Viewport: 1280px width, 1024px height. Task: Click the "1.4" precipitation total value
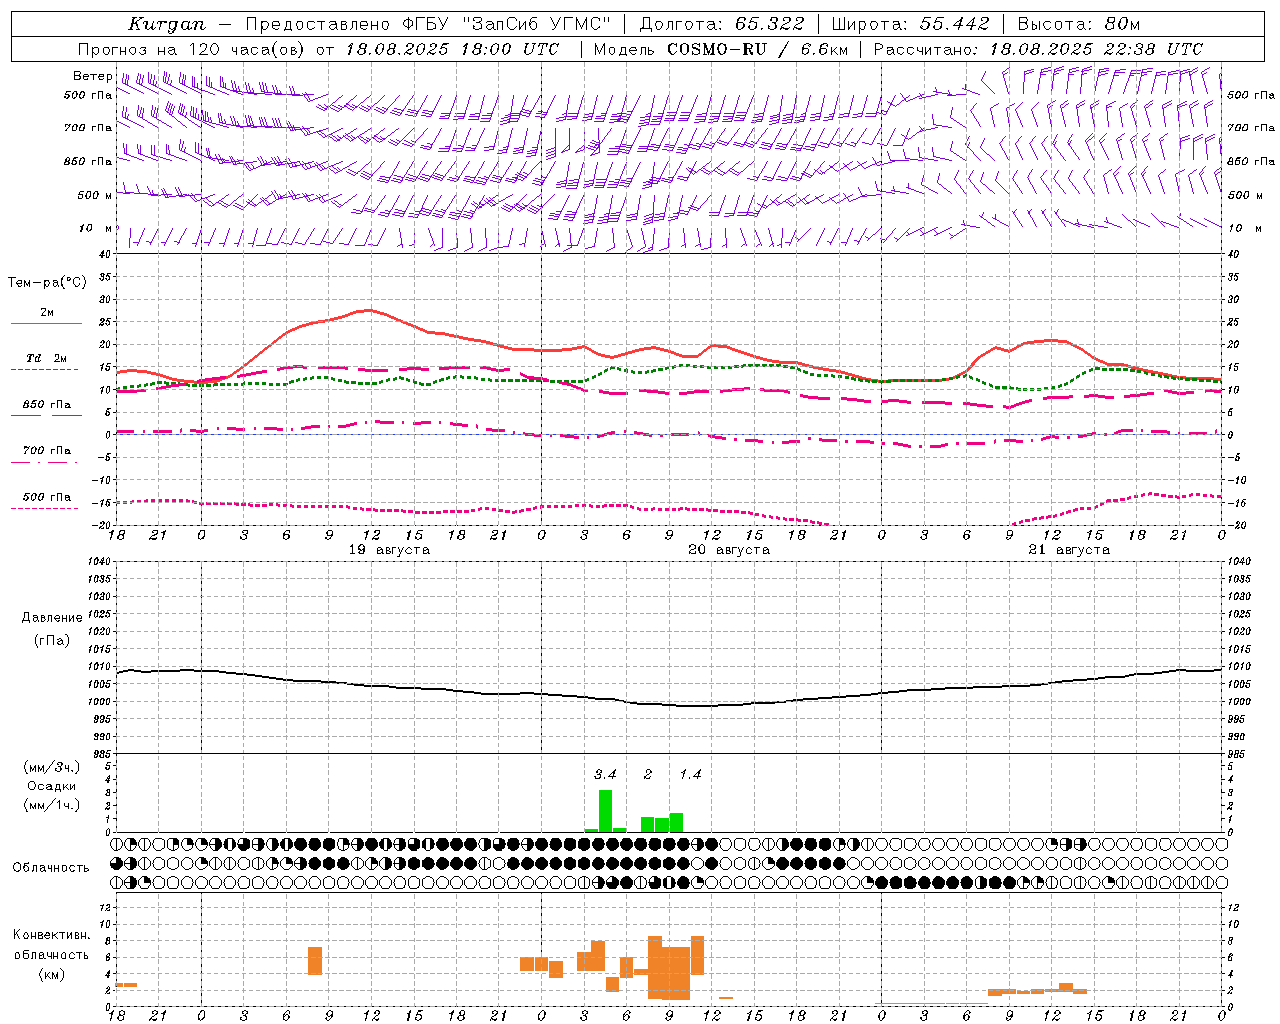[690, 774]
